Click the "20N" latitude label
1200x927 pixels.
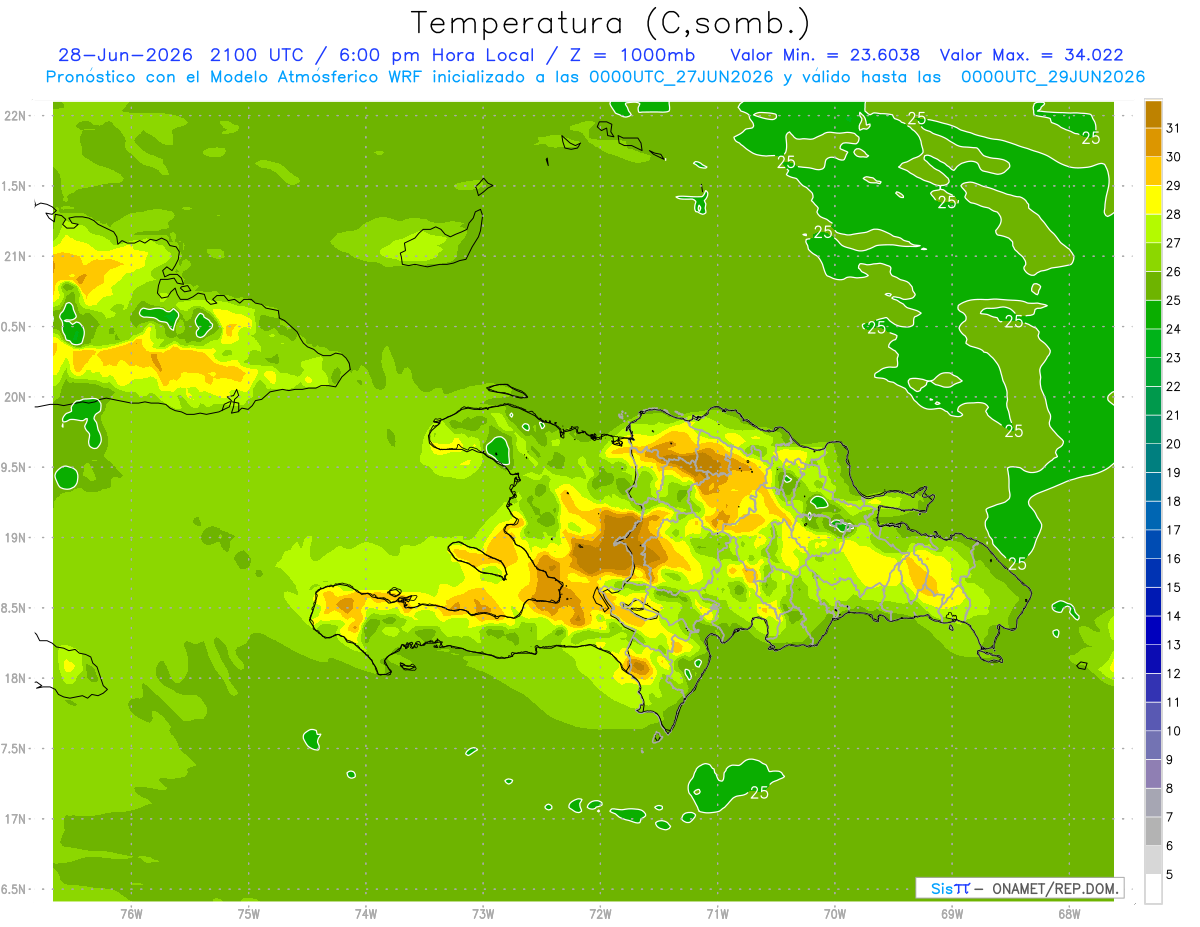[16, 397]
